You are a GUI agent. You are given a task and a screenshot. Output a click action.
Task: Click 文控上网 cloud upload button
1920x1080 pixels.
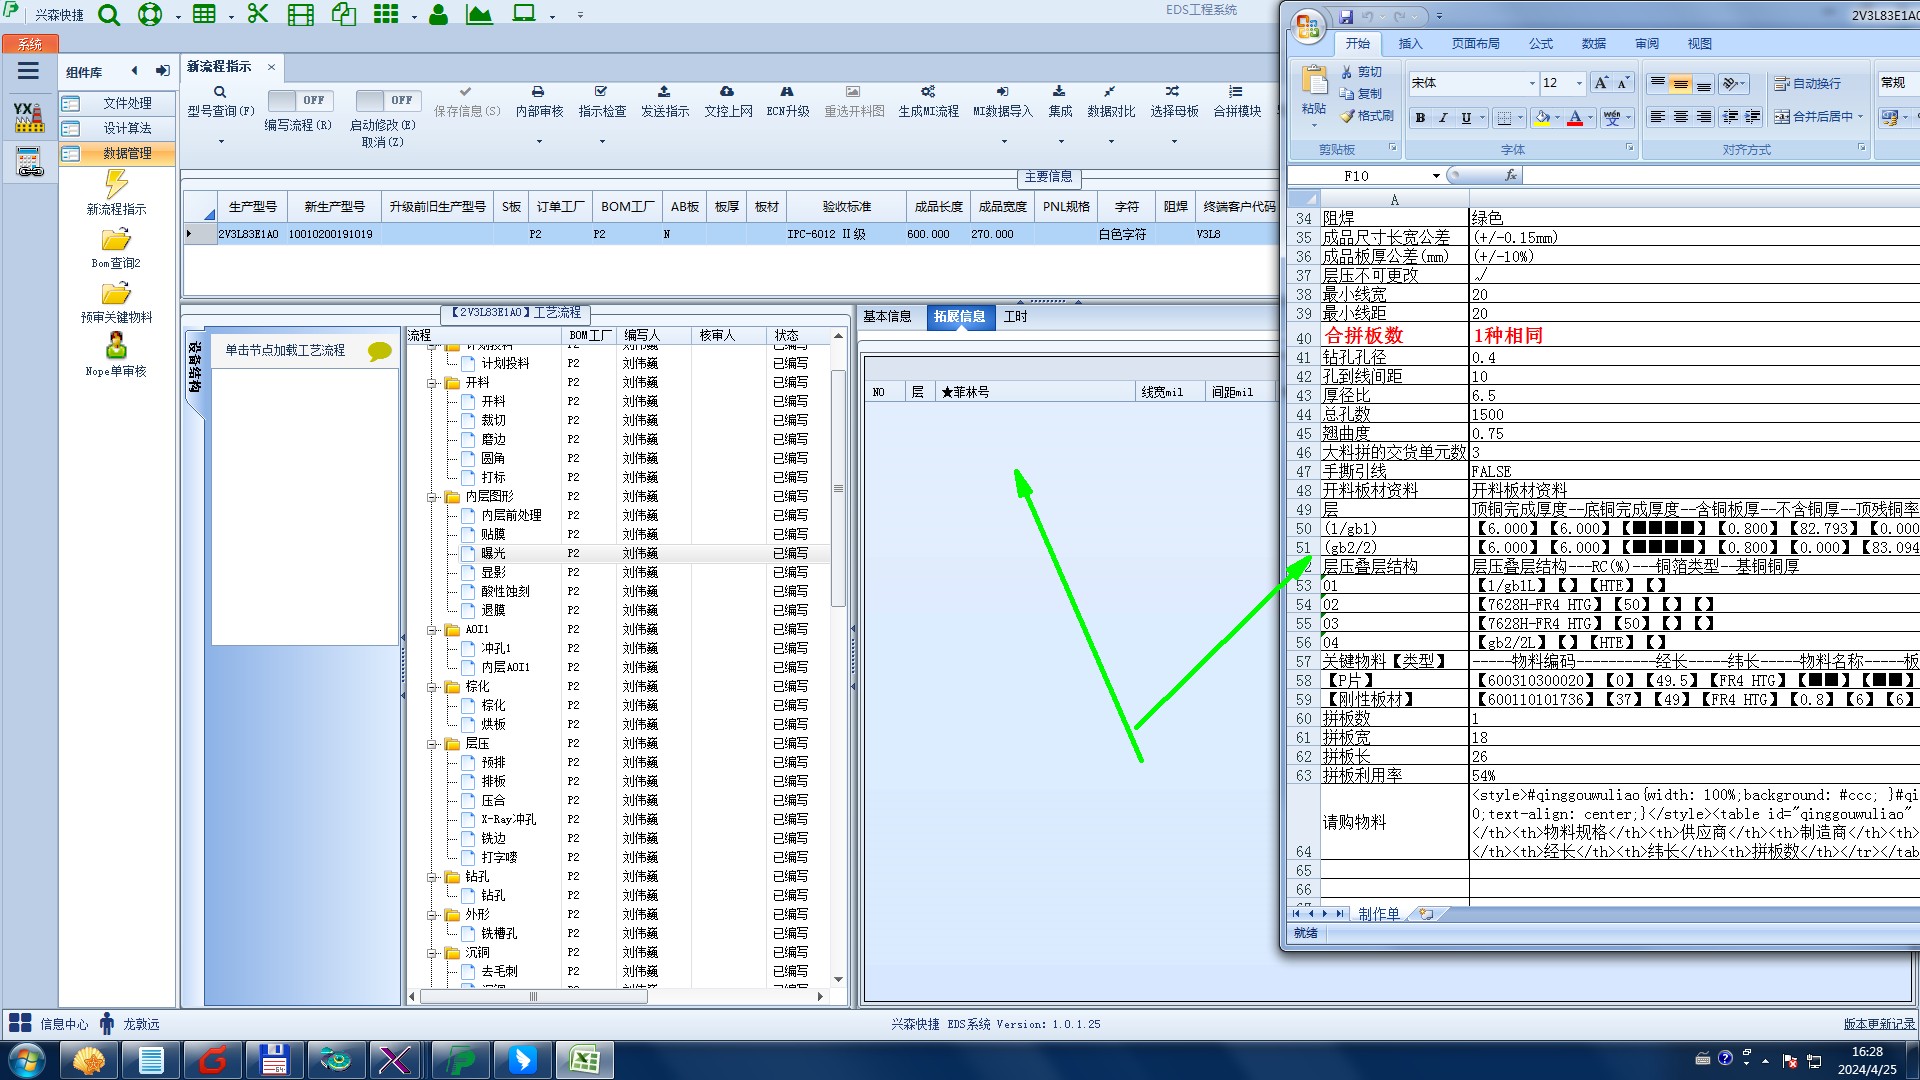point(728,102)
